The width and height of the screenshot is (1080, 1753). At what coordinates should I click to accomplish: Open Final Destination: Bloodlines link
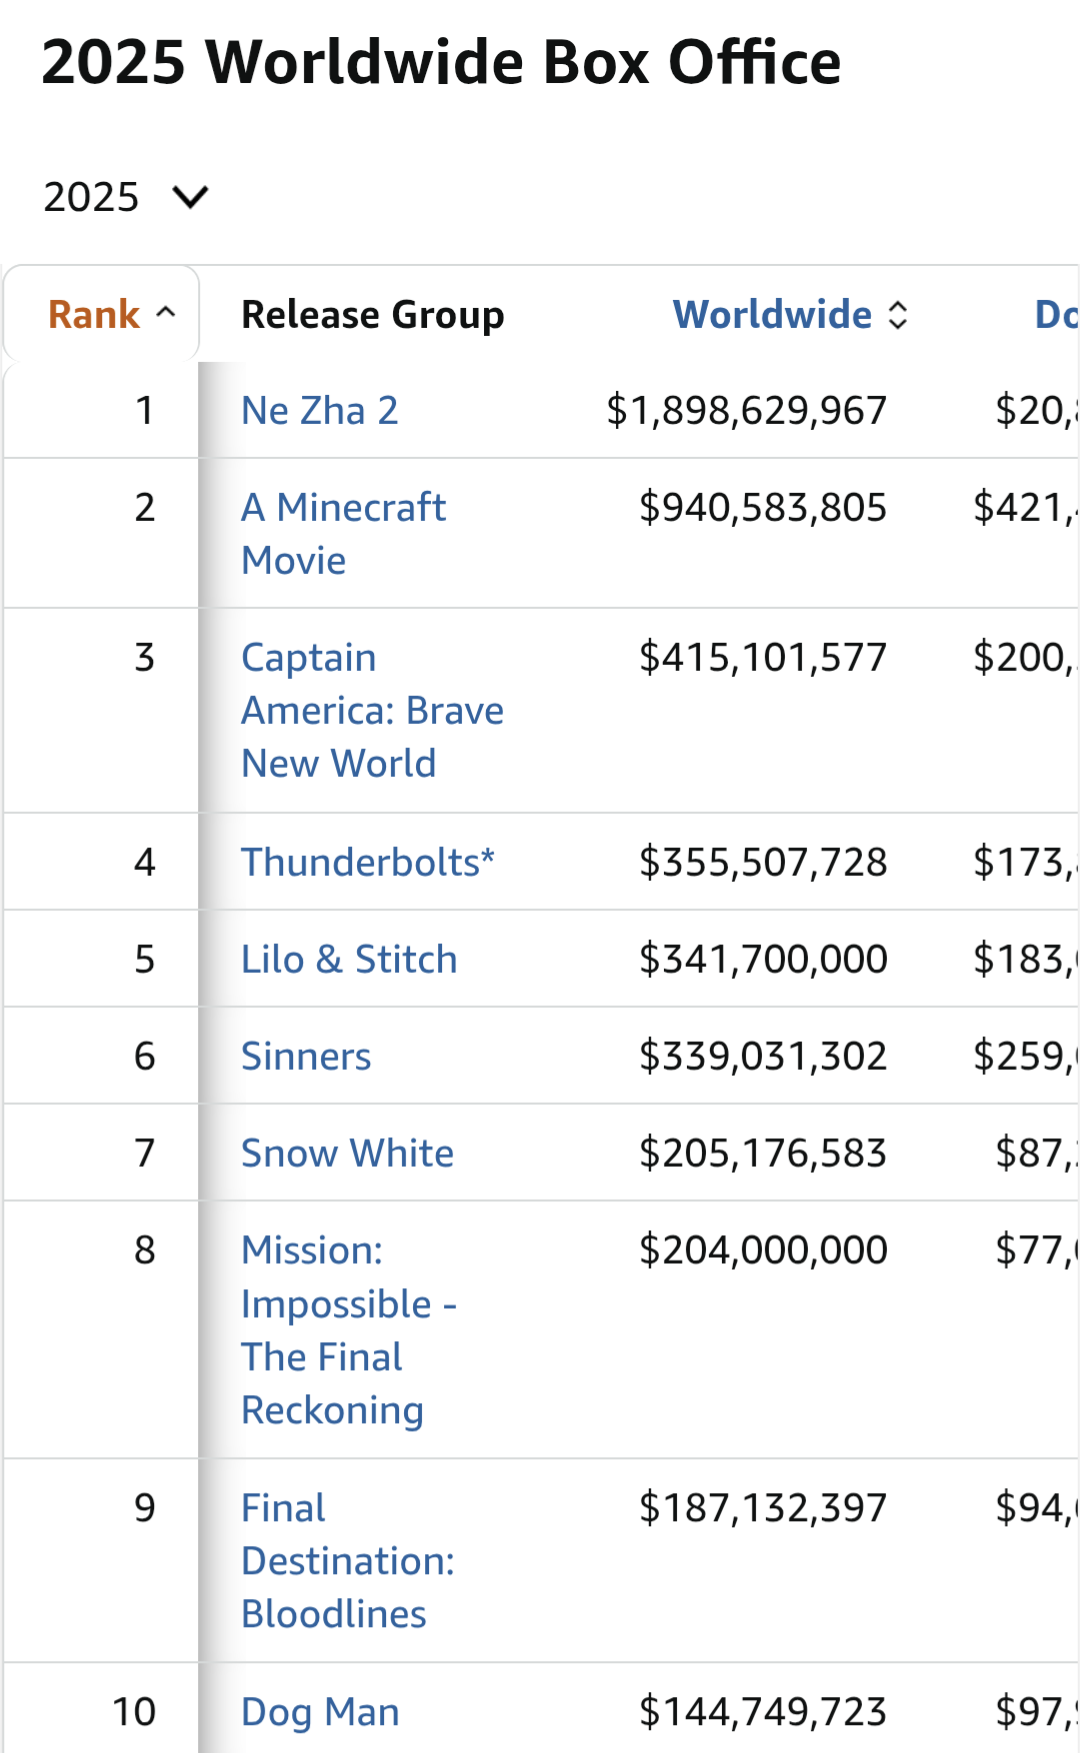pyautogui.click(x=348, y=1561)
